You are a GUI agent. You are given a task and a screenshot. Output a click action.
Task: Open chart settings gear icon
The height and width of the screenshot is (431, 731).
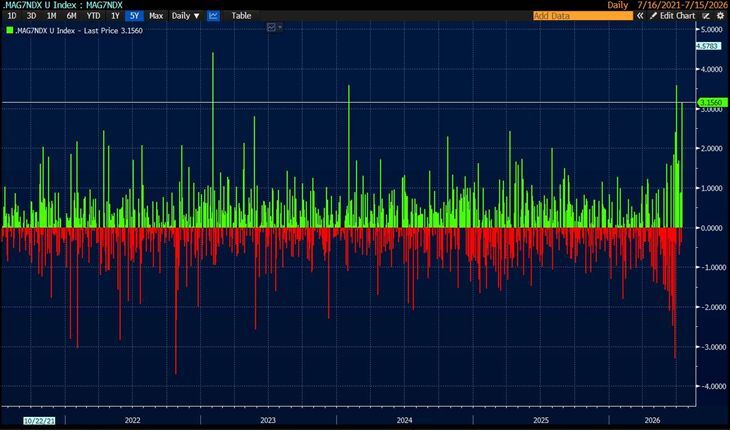(x=720, y=16)
